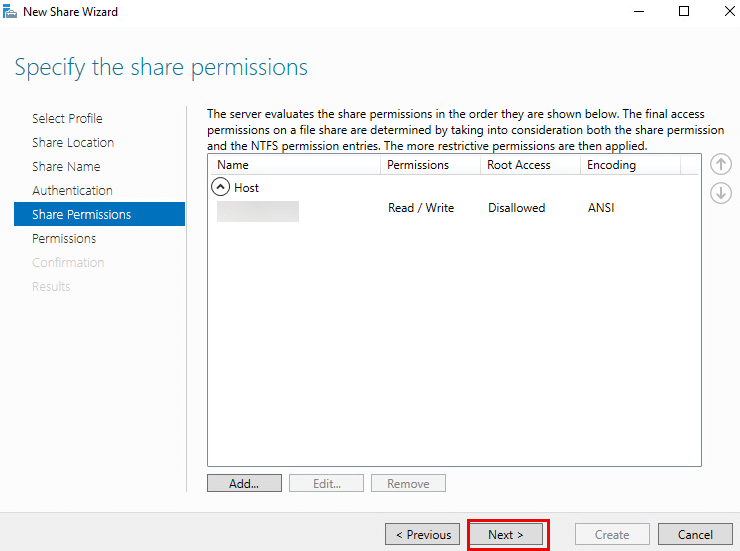Screen dimensions: 740x551
Task: Sort by Permissions column header
Action: tap(418, 165)
